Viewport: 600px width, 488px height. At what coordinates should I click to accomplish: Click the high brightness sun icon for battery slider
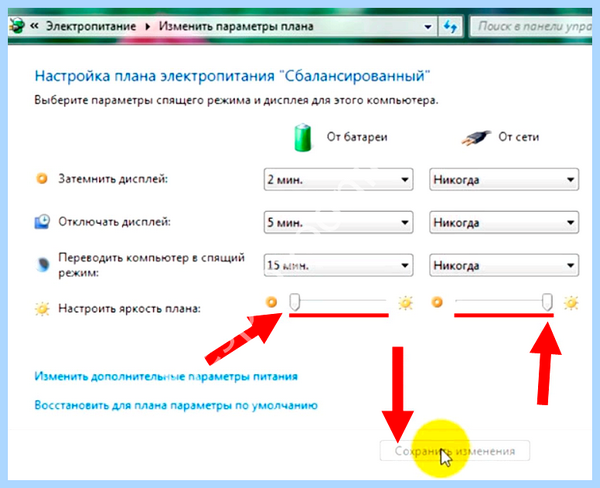pos(406,303)
